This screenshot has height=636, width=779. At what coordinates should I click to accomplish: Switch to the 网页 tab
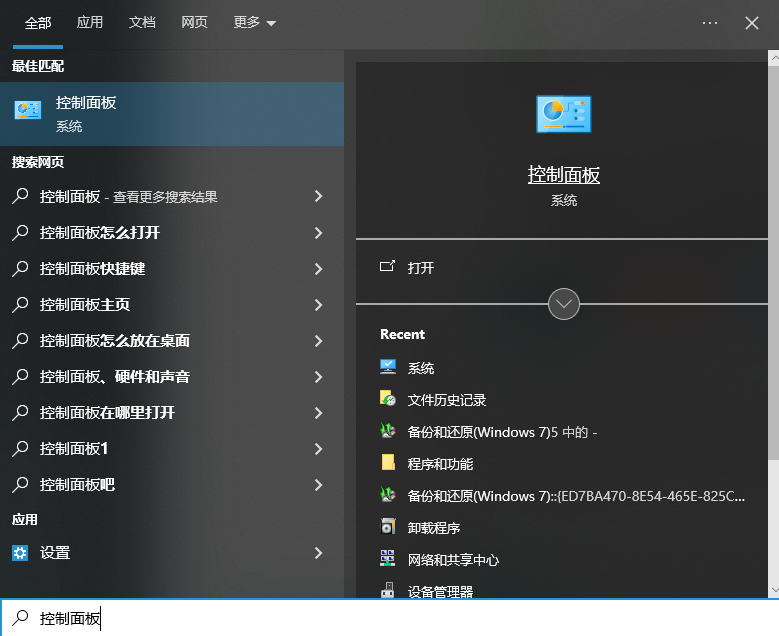194,22
